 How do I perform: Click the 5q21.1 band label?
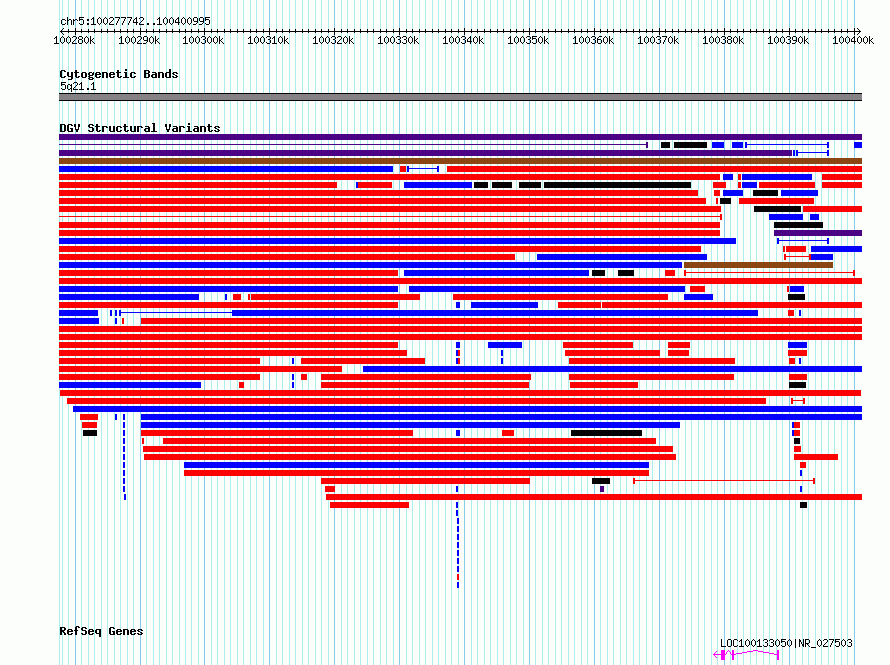(x=78, y=86)
